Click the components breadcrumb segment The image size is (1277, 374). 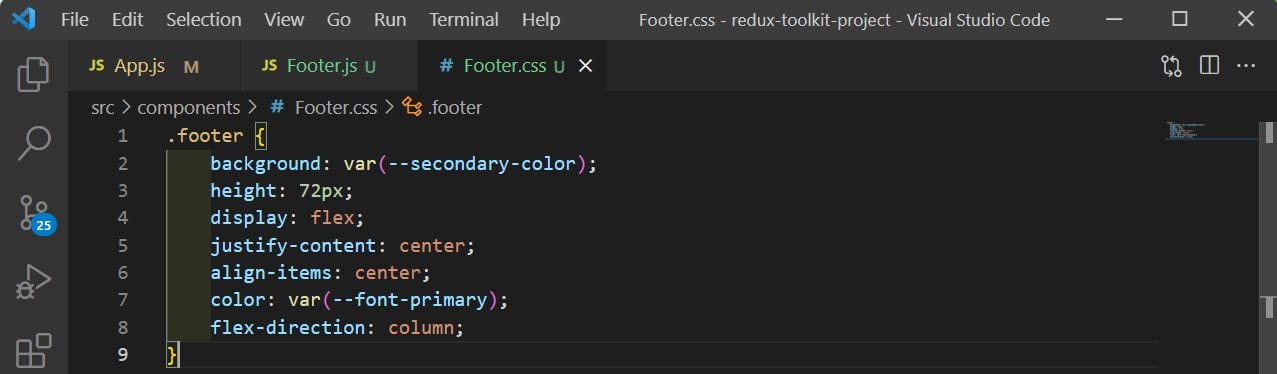189,107
